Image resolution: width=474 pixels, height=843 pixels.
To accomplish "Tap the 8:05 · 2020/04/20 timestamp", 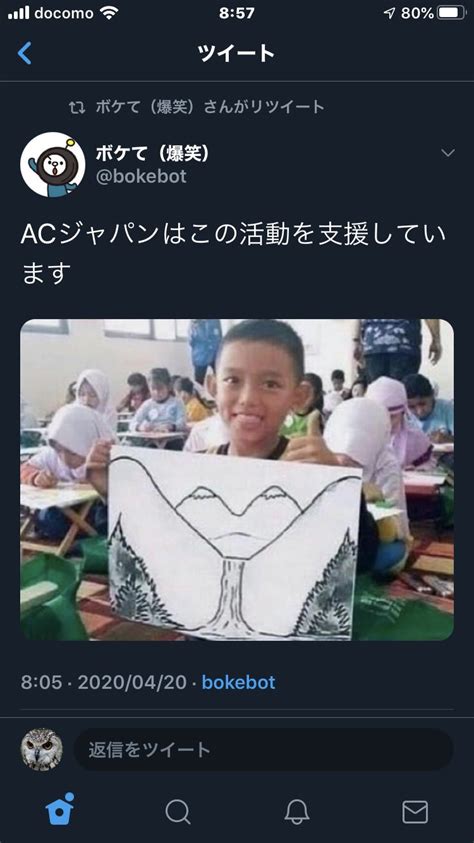I will [x=104, y=683].
